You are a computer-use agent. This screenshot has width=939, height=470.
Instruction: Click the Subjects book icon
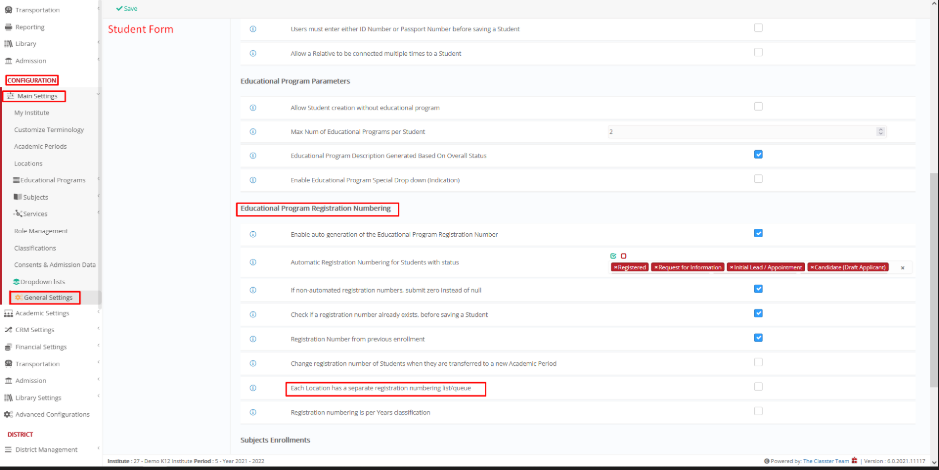pyautogui.click(x=18, y=197)
